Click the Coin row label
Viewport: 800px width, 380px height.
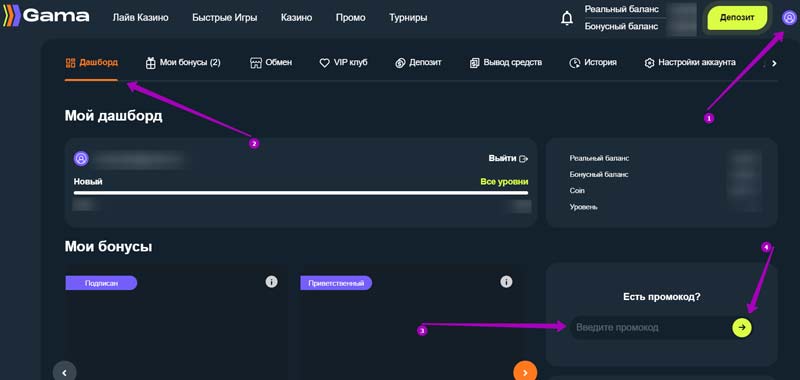(x=577, y=191)
